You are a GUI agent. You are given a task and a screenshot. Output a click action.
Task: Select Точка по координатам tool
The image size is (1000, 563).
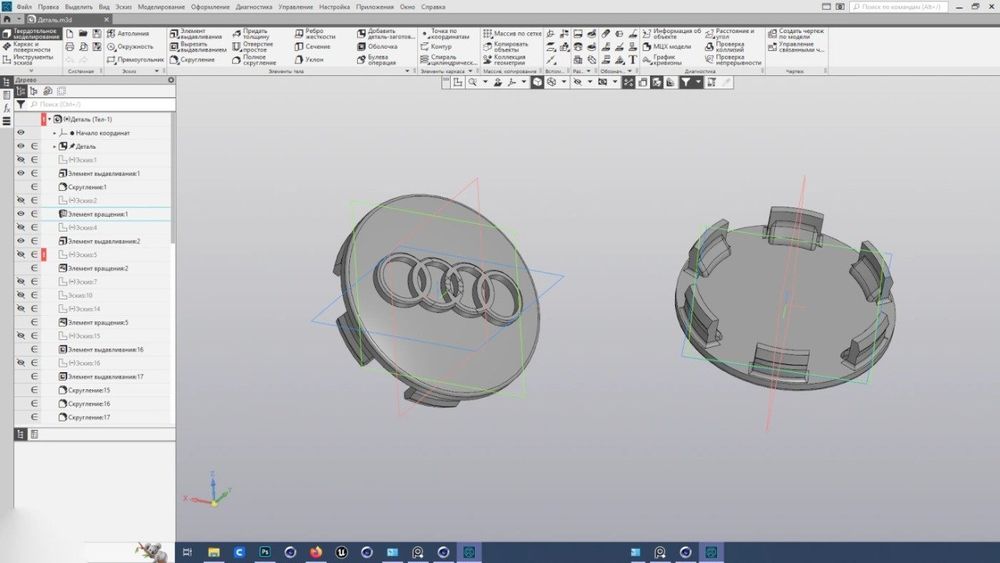click(445, 33)
